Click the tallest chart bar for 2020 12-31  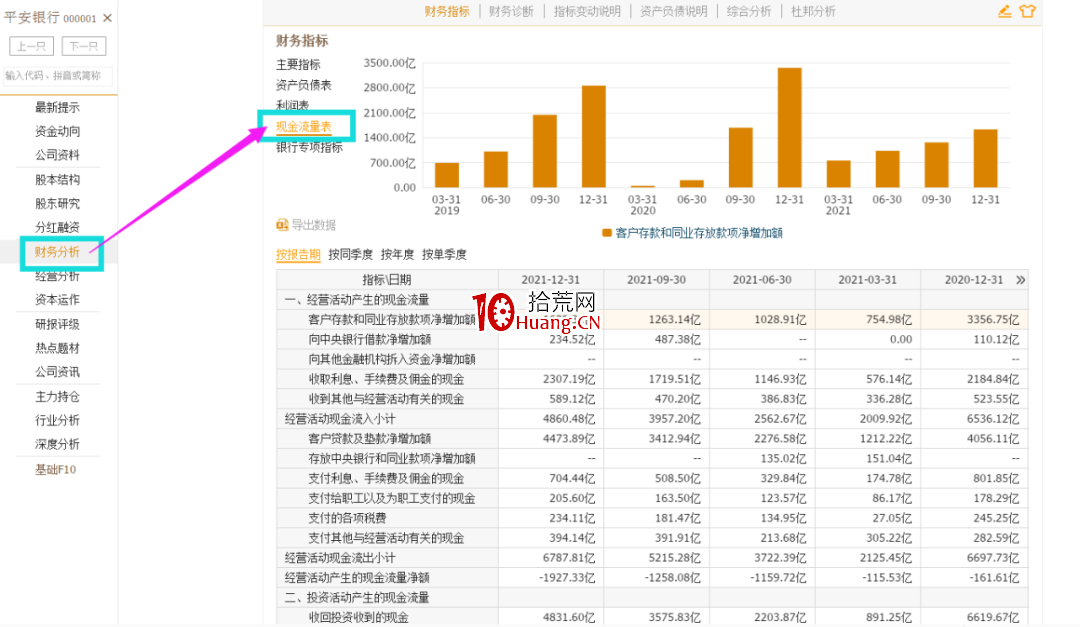(x=789, y=127)
